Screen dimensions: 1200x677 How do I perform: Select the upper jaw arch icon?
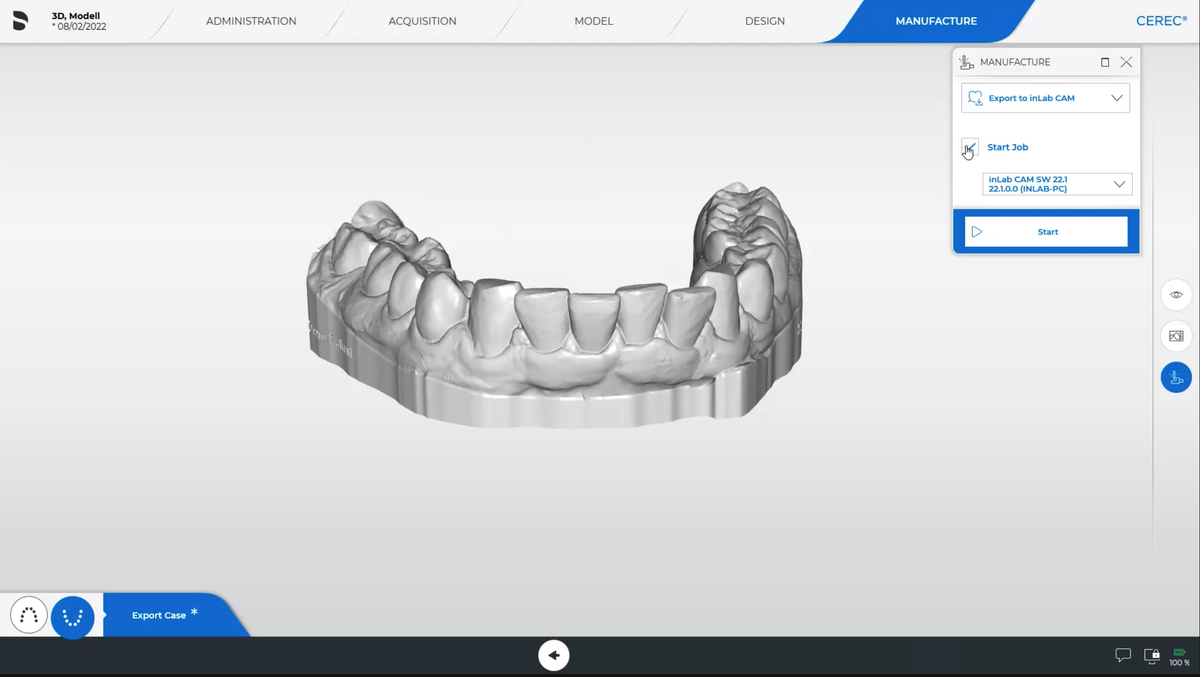29,616
